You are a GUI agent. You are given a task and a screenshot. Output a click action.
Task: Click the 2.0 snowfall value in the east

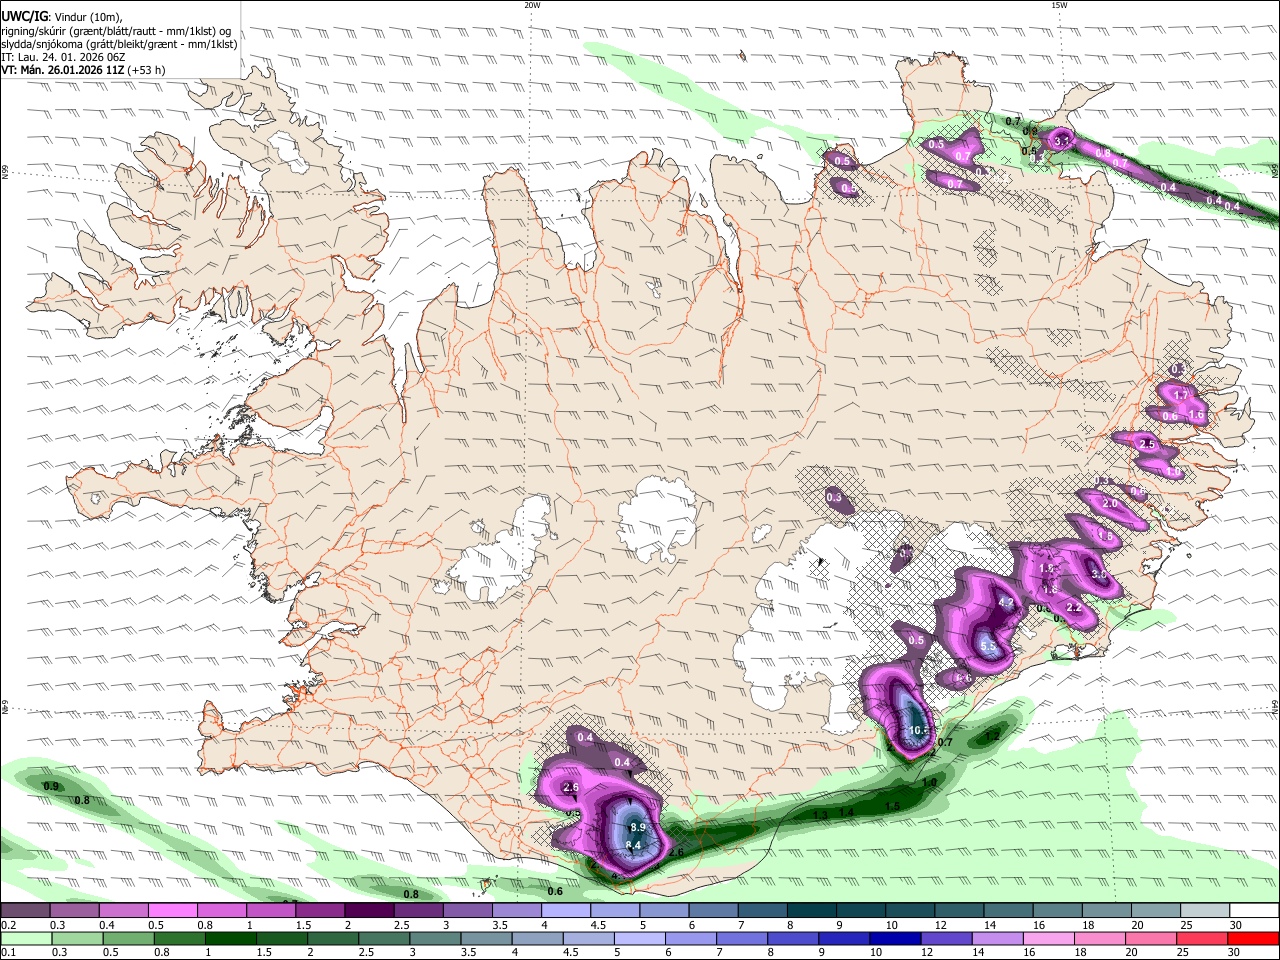tap(1110, 504)
